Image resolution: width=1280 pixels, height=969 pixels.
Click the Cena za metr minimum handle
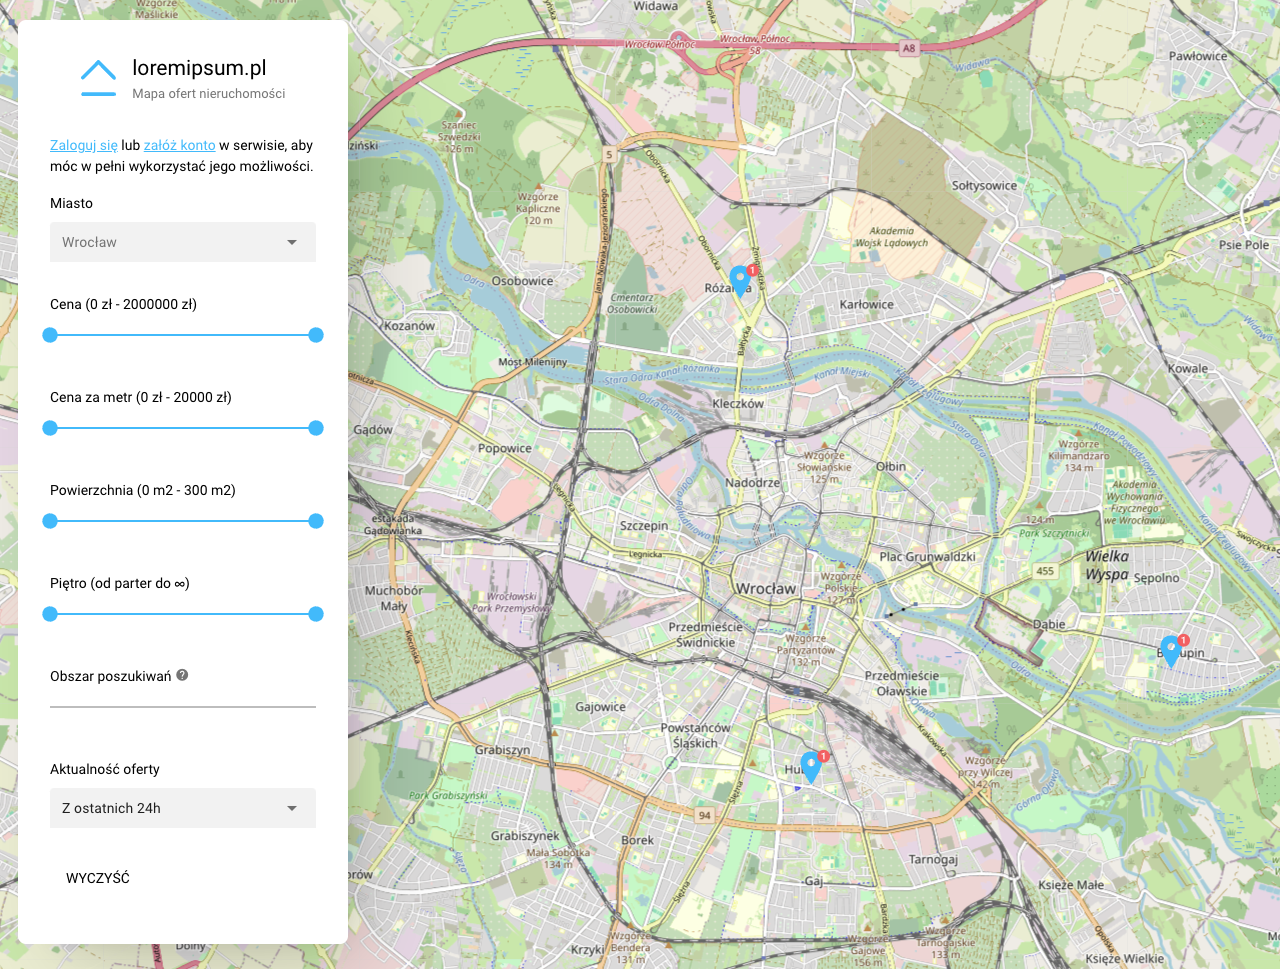coord(50,428)
